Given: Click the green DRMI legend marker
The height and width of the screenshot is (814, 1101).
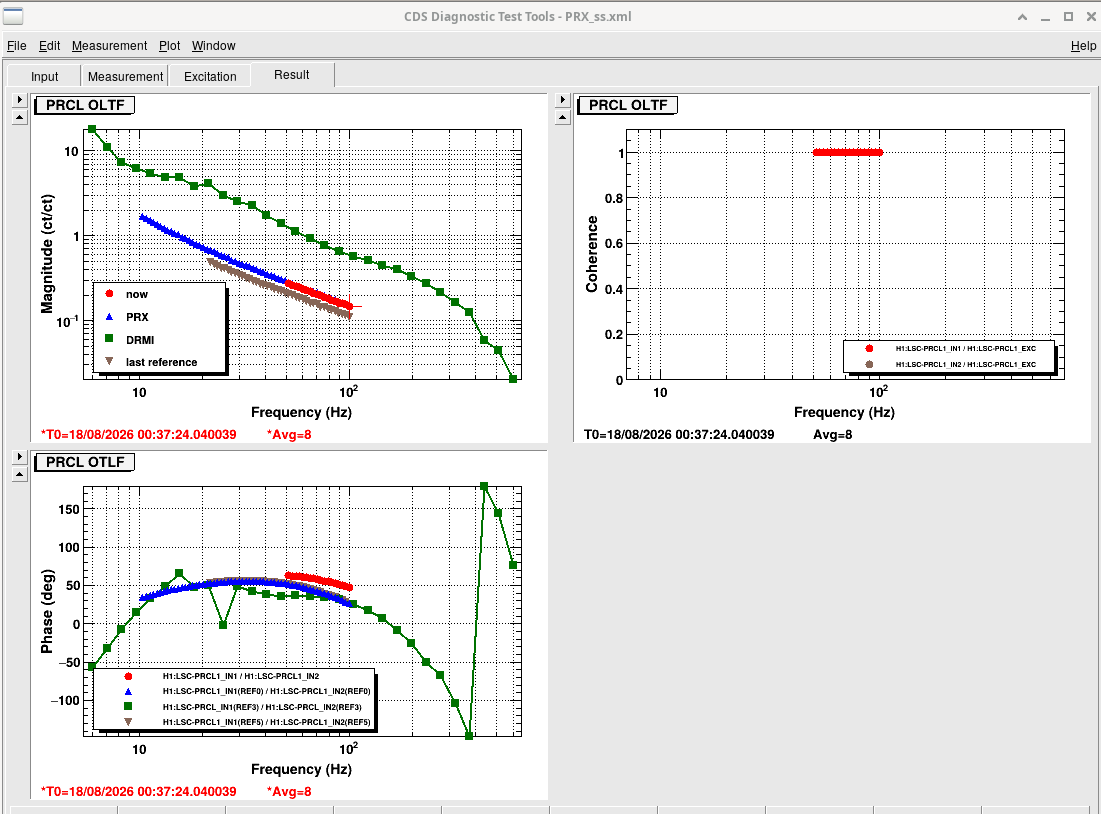Looking at the screenshot, I should point(109,339).
